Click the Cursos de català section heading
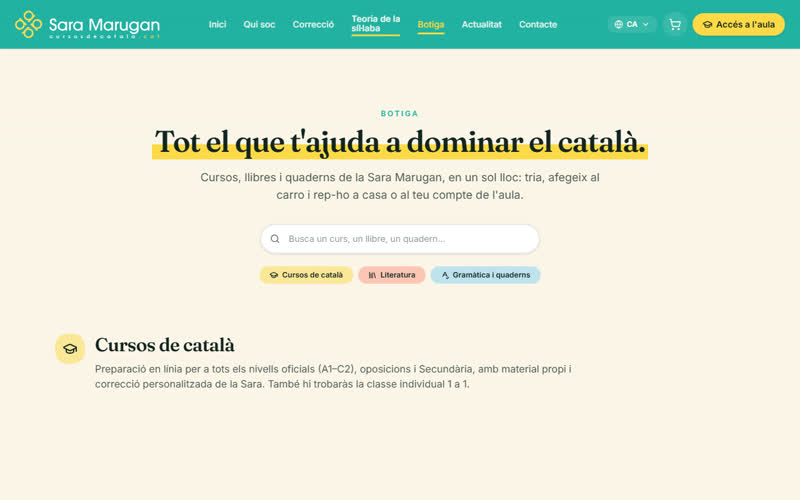Image resolution: width=800 pixels, height=500 pixels. point(165,345)
